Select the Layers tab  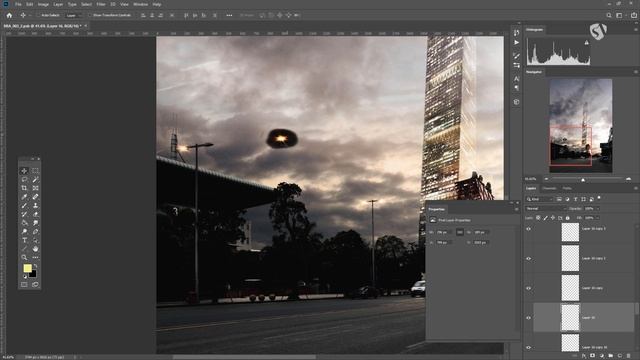(x=531, y=189)
